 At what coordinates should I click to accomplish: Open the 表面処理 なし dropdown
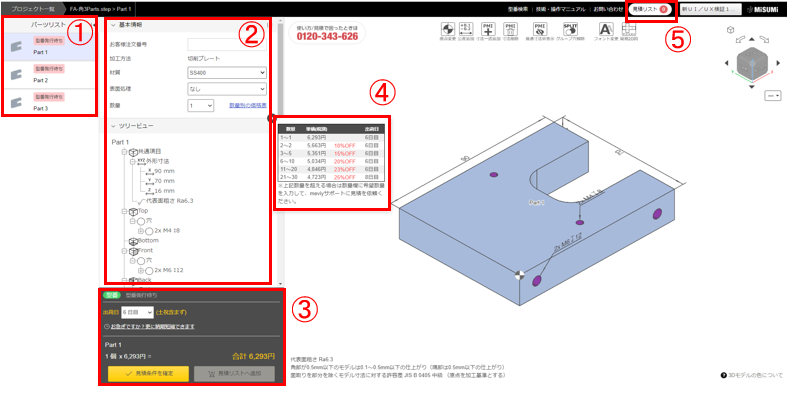(227, 89)
